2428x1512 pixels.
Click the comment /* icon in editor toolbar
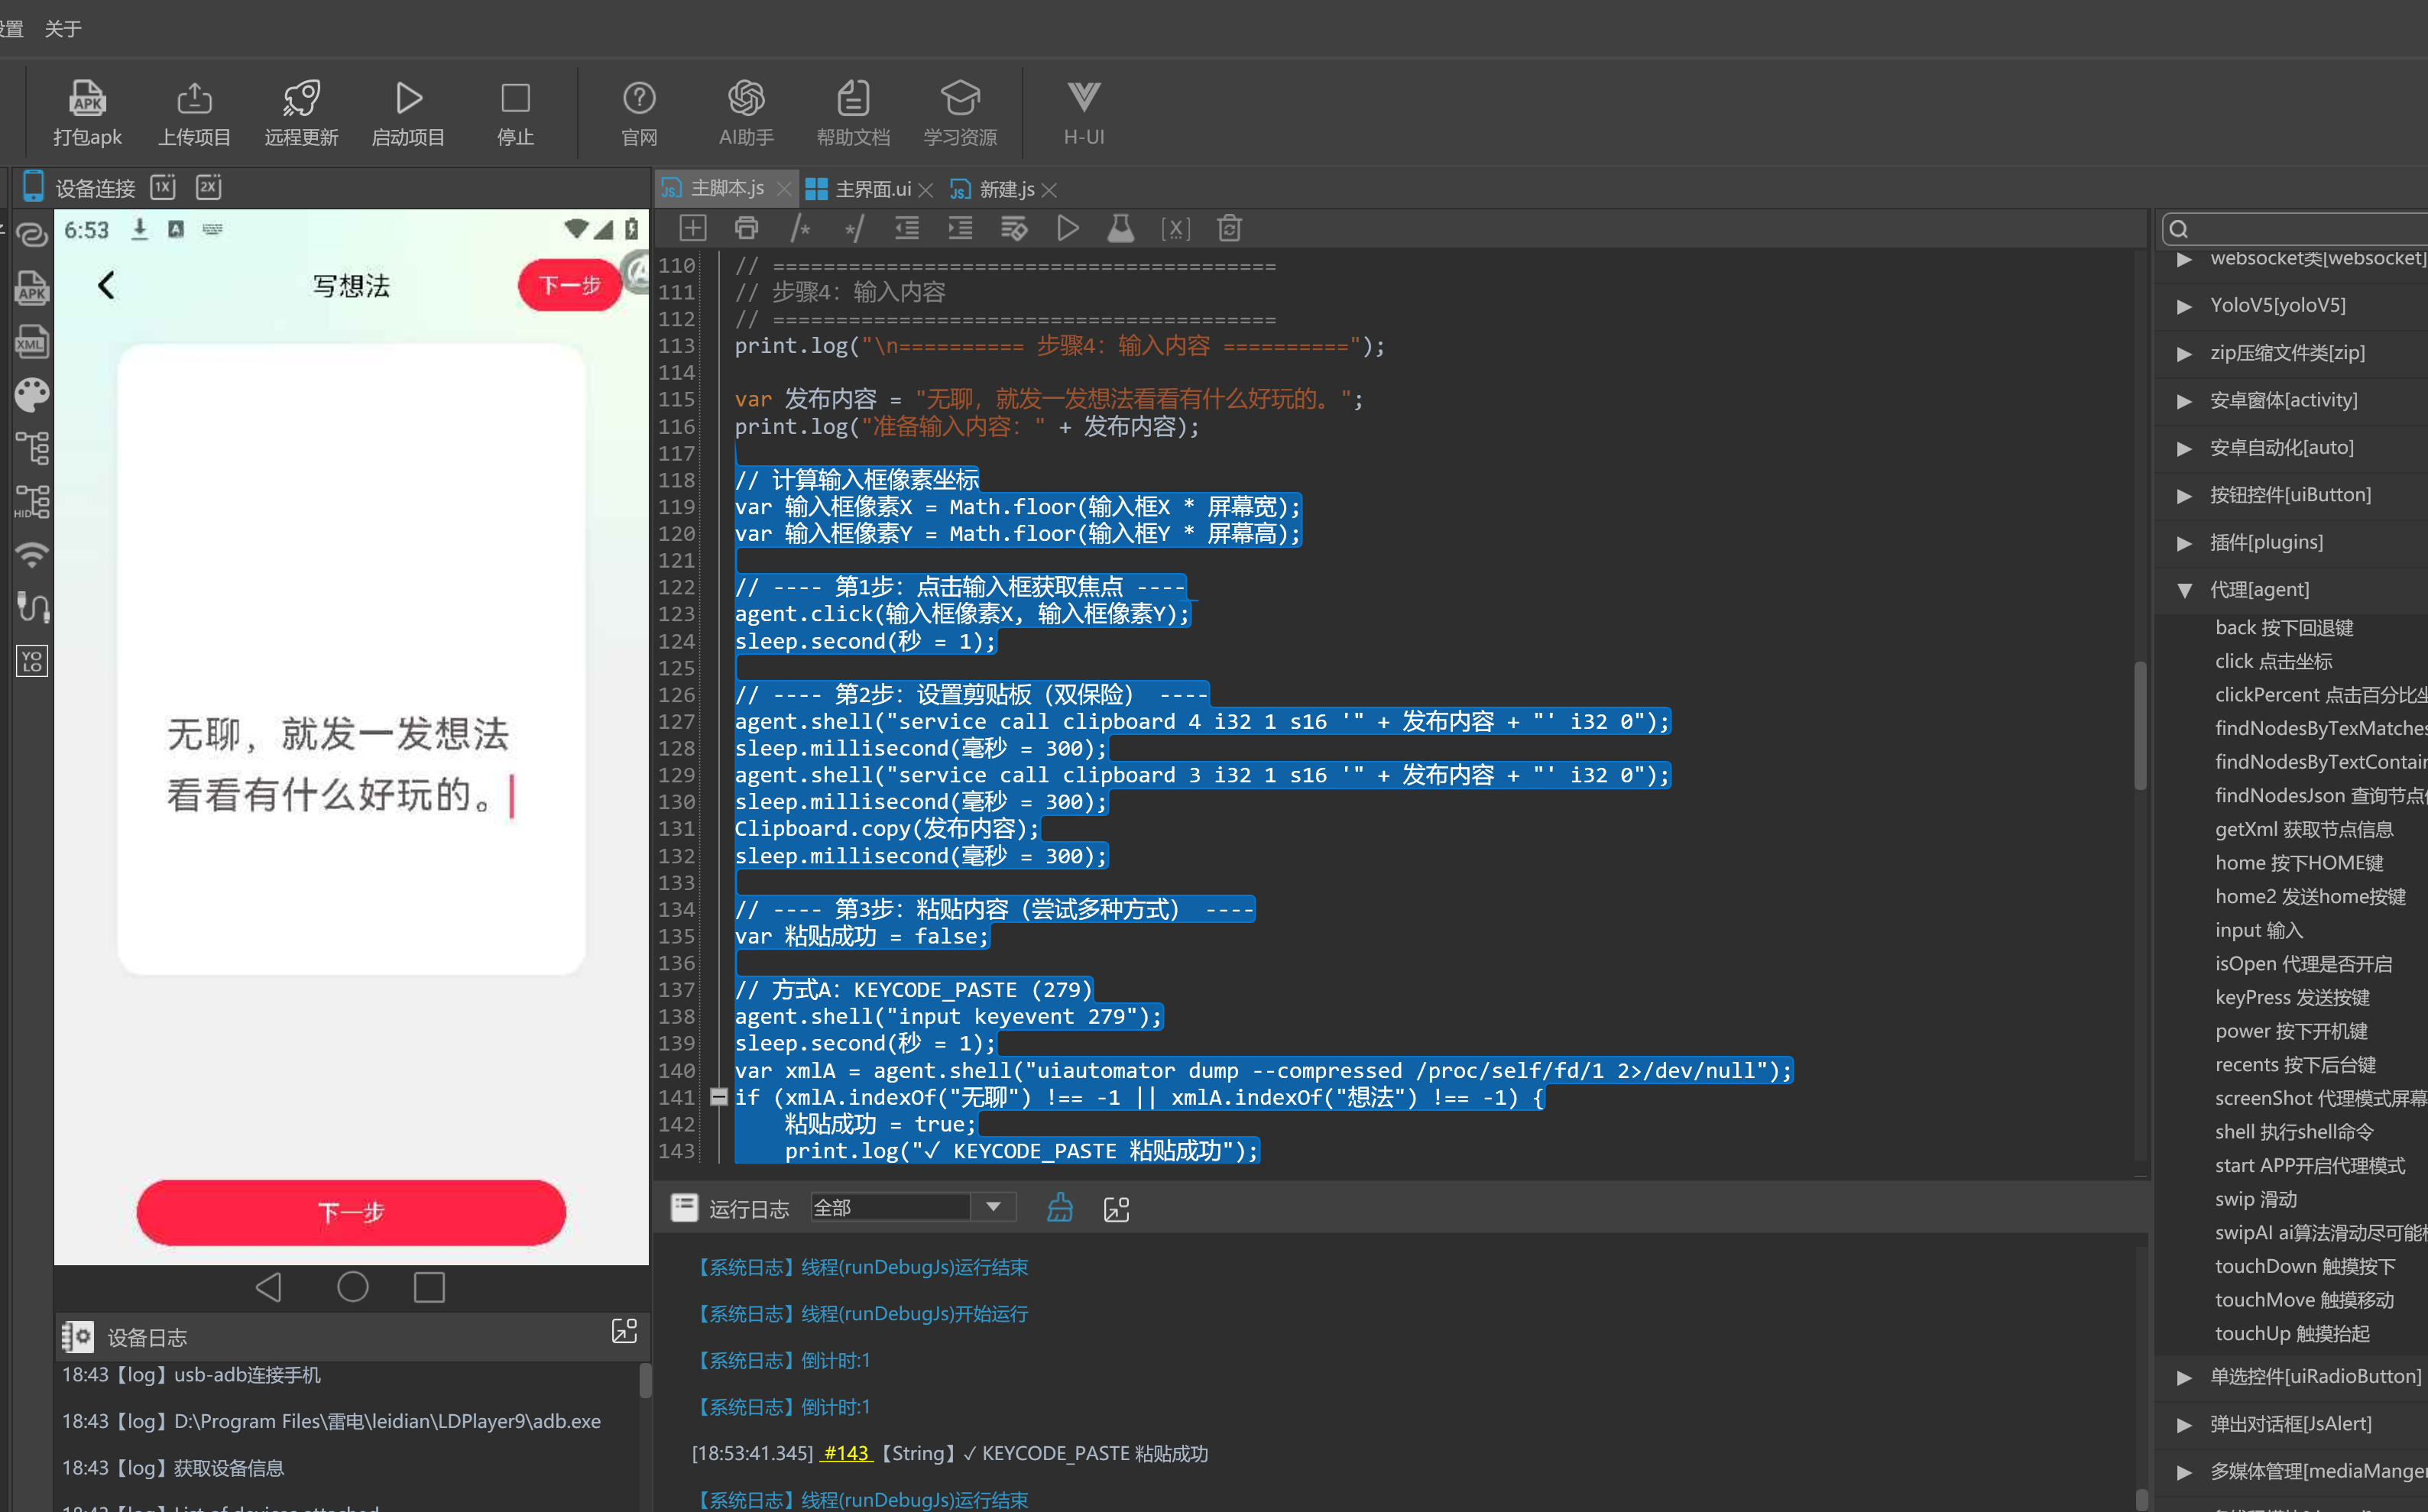[800, 229]
